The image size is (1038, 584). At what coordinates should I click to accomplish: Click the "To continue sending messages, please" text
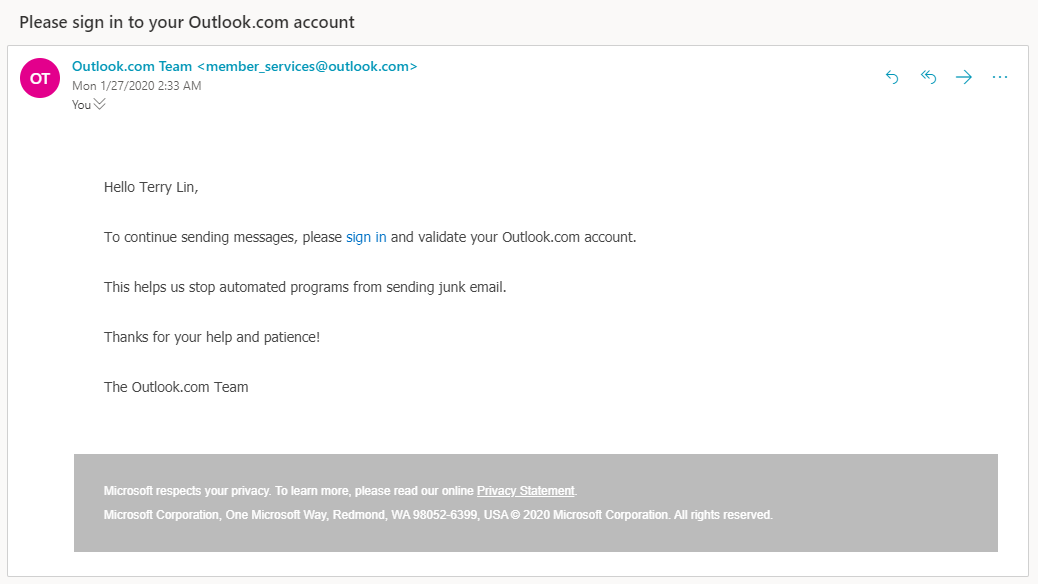point(223,238)
